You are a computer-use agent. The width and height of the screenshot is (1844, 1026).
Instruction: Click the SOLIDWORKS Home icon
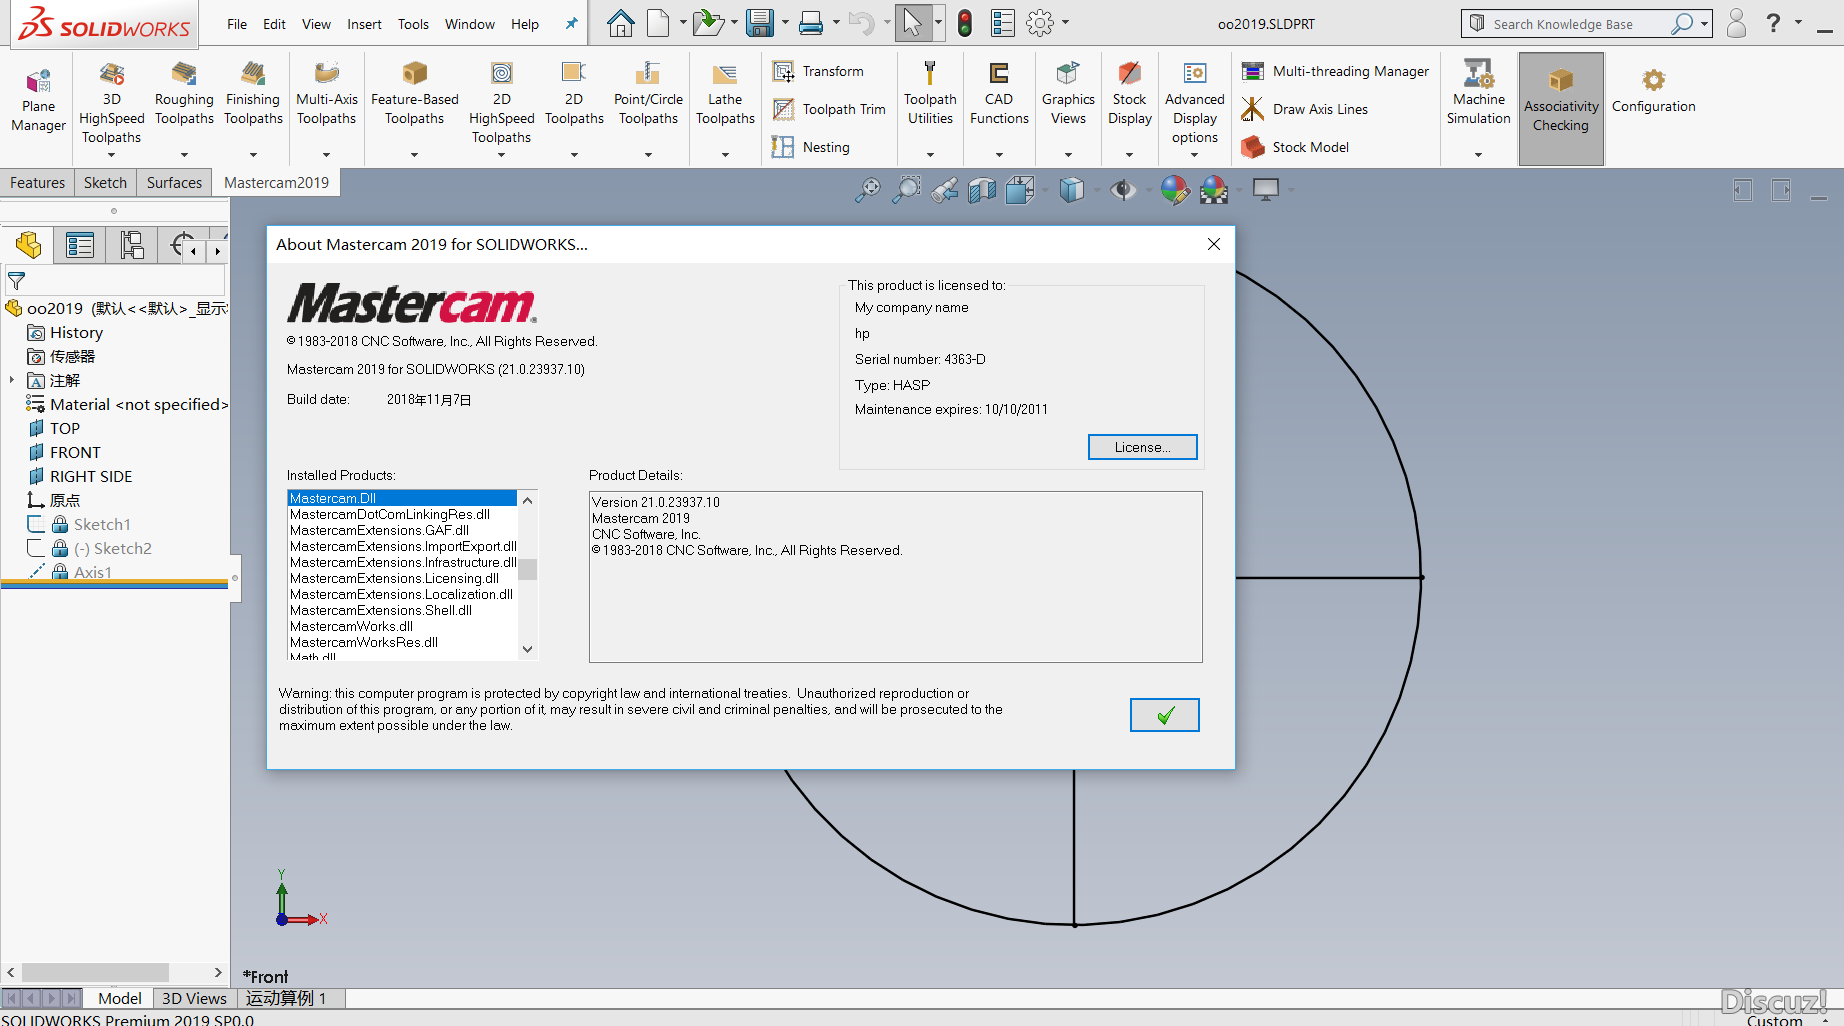(x=620, y=23)
